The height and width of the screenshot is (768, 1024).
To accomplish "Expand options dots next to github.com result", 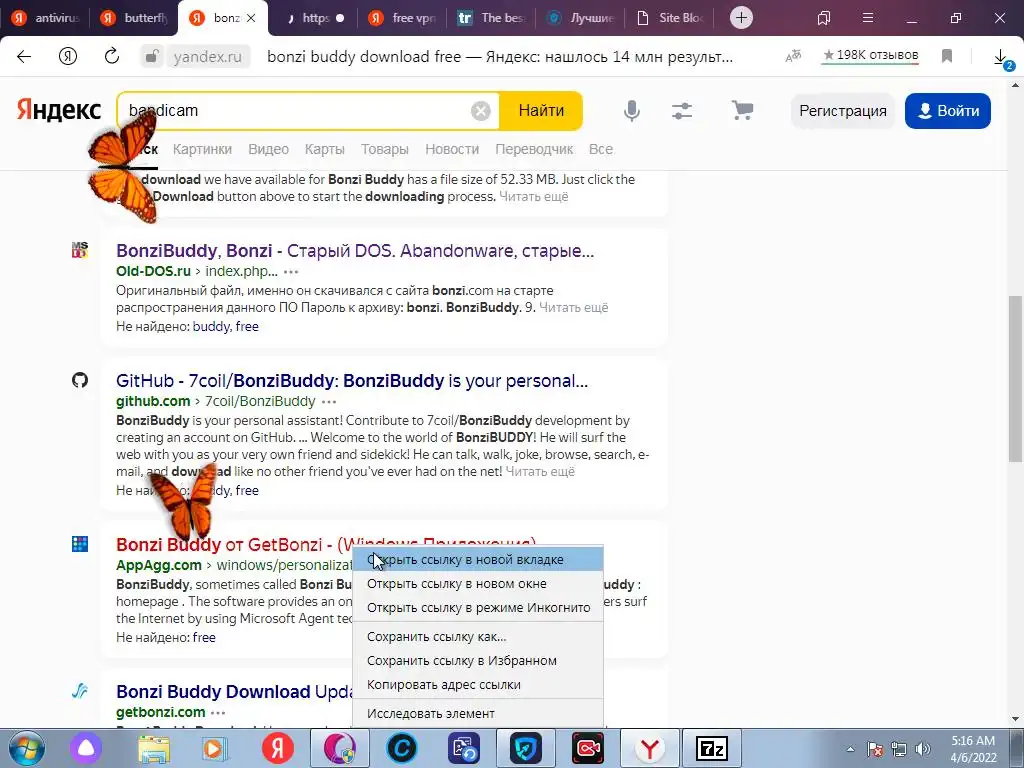I will click(x=329, y=402).
